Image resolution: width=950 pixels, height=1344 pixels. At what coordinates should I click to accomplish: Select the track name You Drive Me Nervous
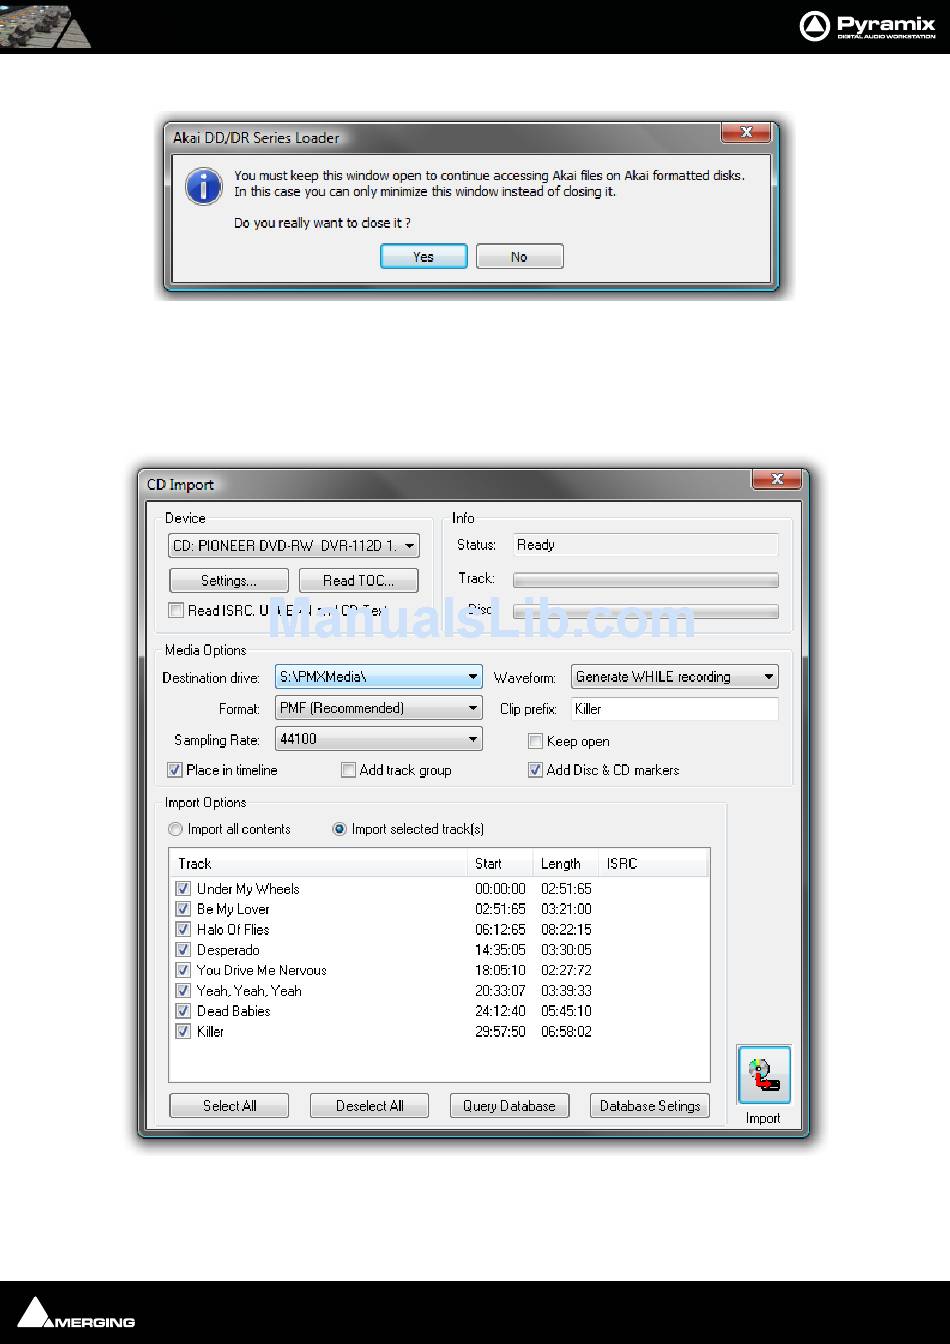pos(261,970)
